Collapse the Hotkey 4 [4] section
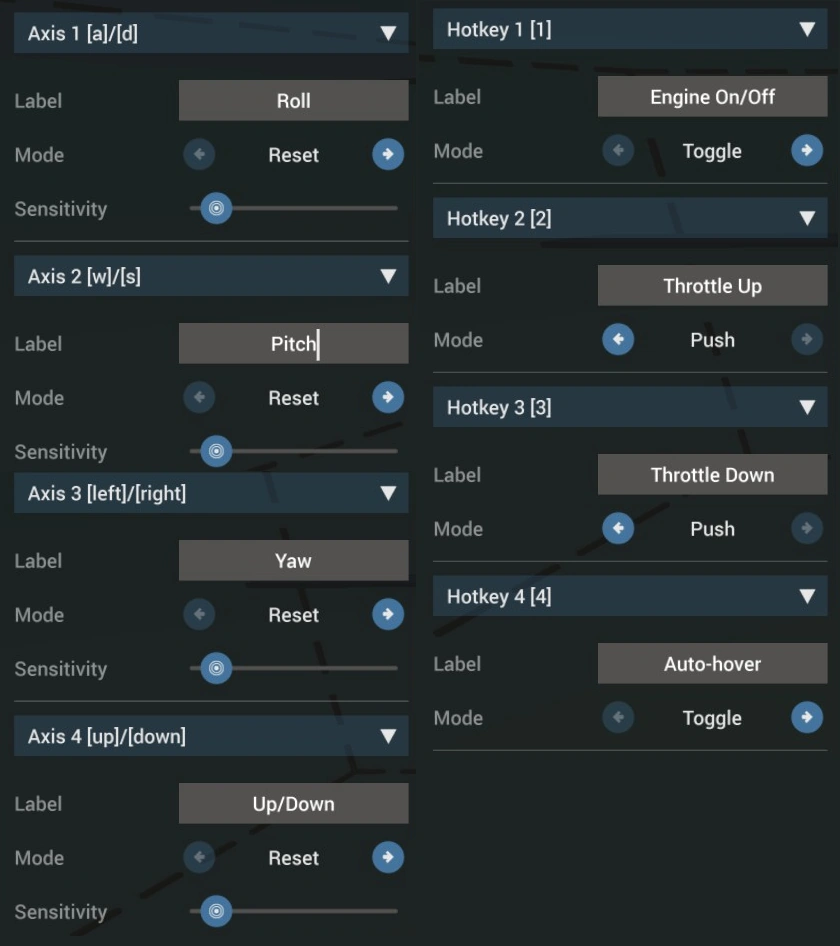The width and height of the screenshot is (840, 946). (x=808, y=597)
